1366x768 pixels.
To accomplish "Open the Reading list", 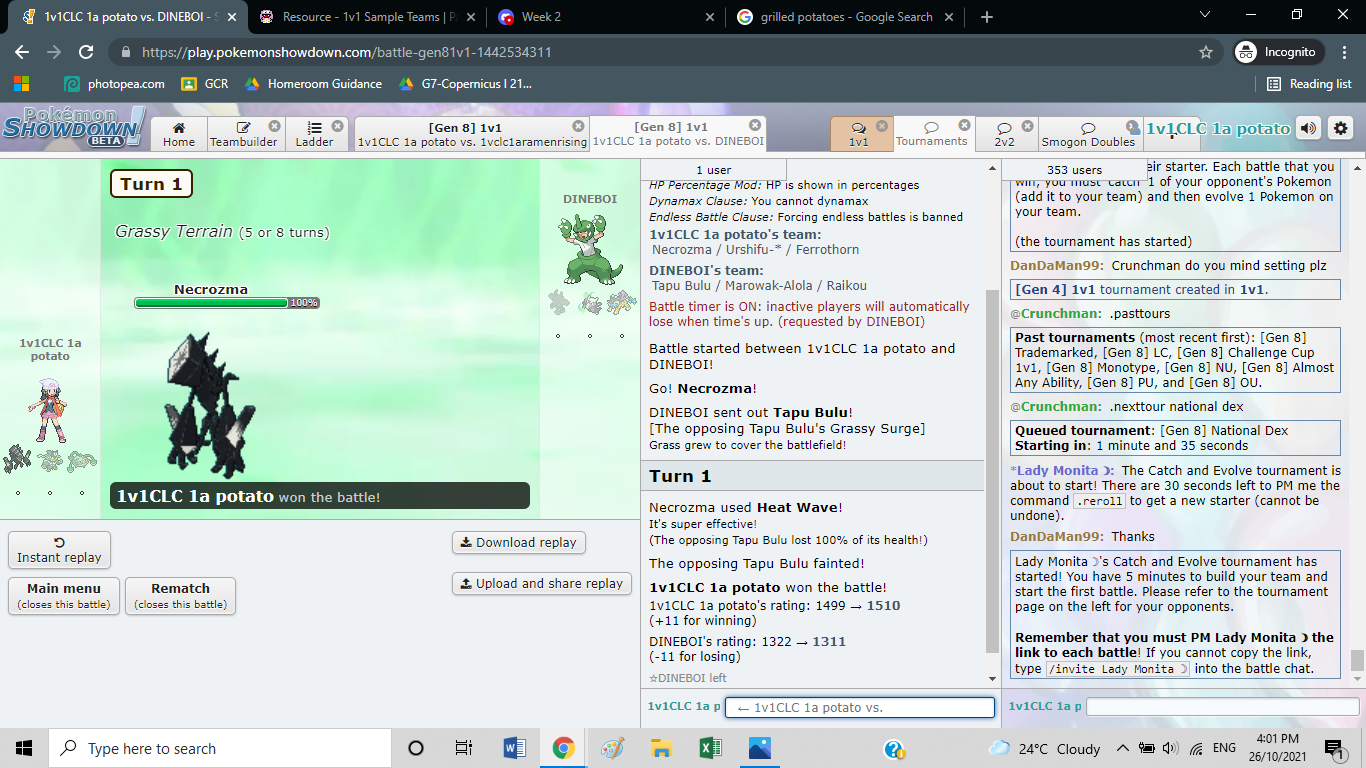I will (1309, 84).
